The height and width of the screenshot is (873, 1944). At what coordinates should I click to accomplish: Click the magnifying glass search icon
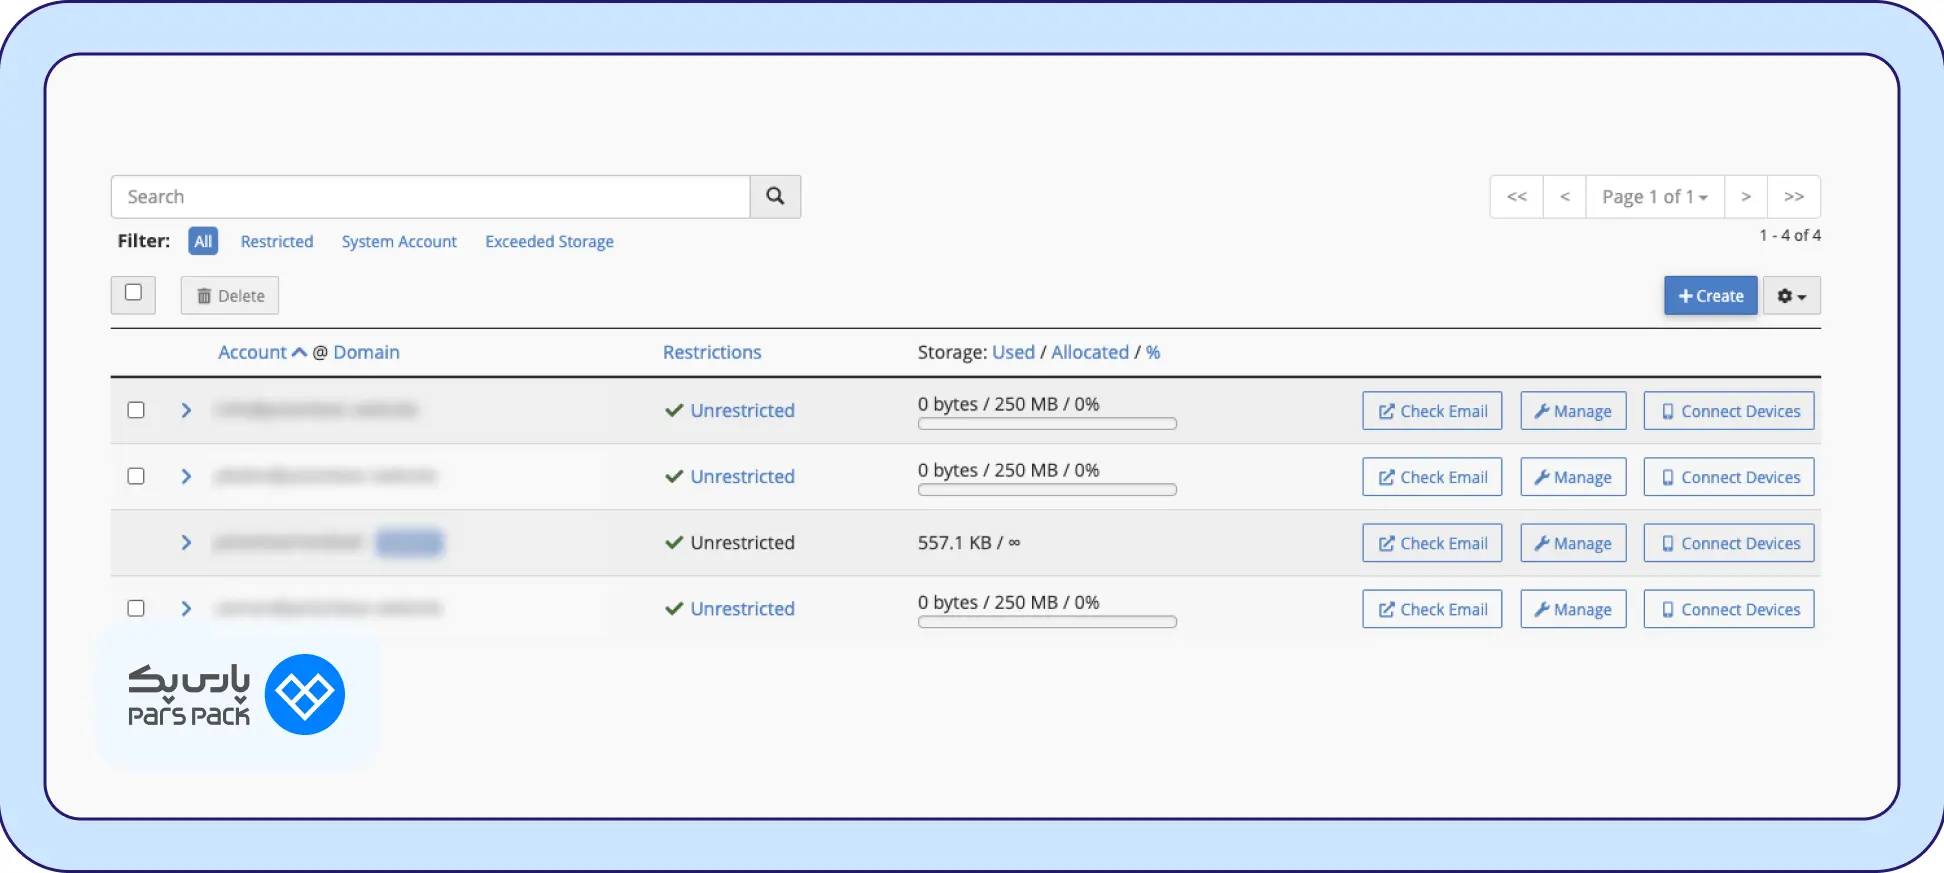(x=775, y=197)
